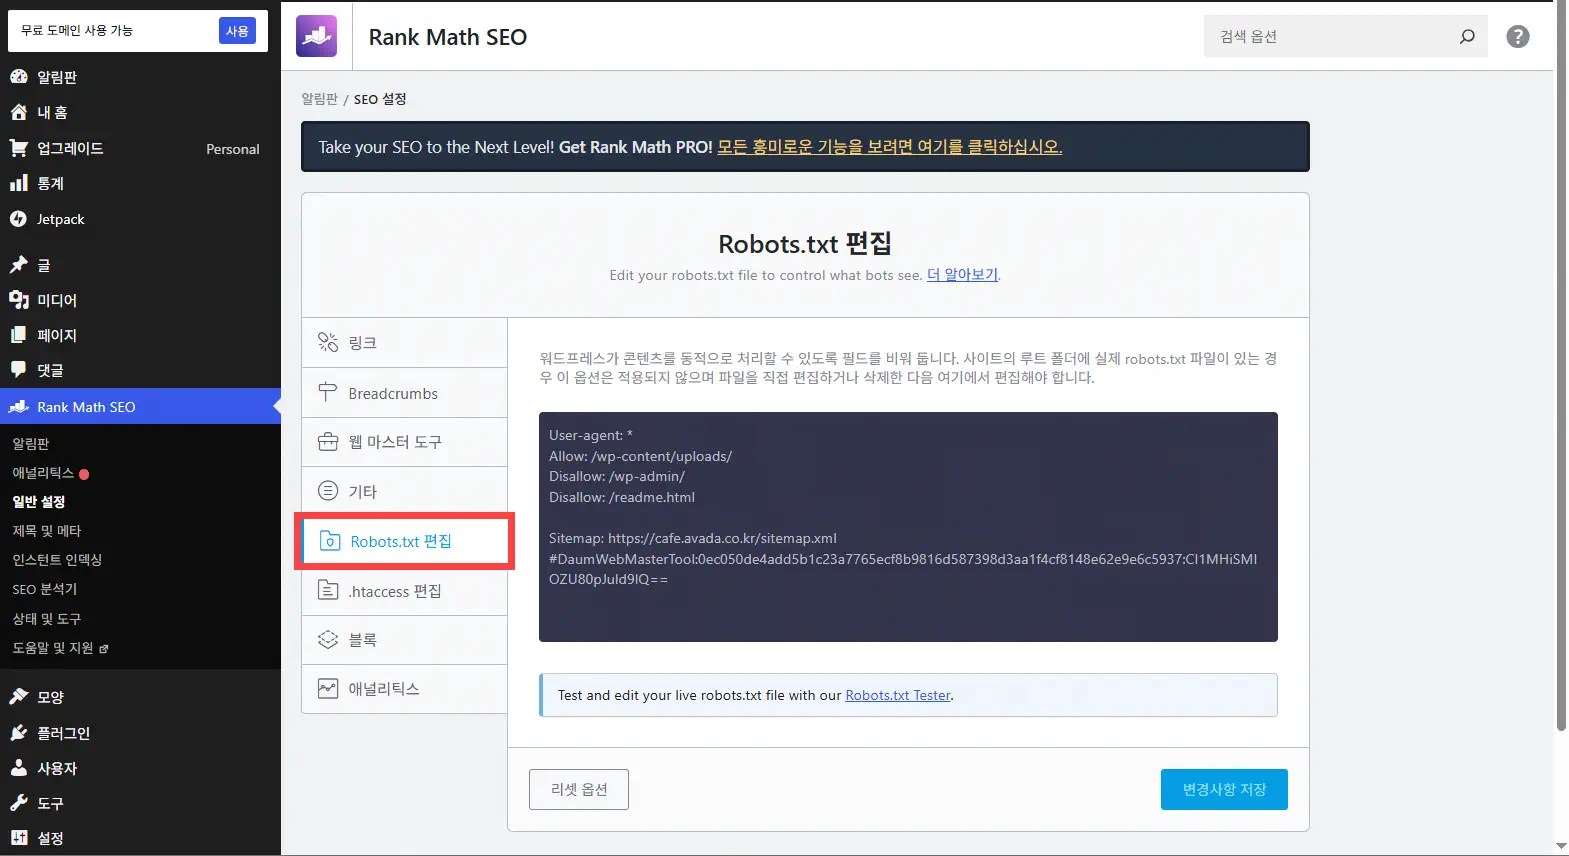Click the 글 pushpin icon
Image resolution: width=1569 pixels, height=856 pixels.
[x=19, y=265]
